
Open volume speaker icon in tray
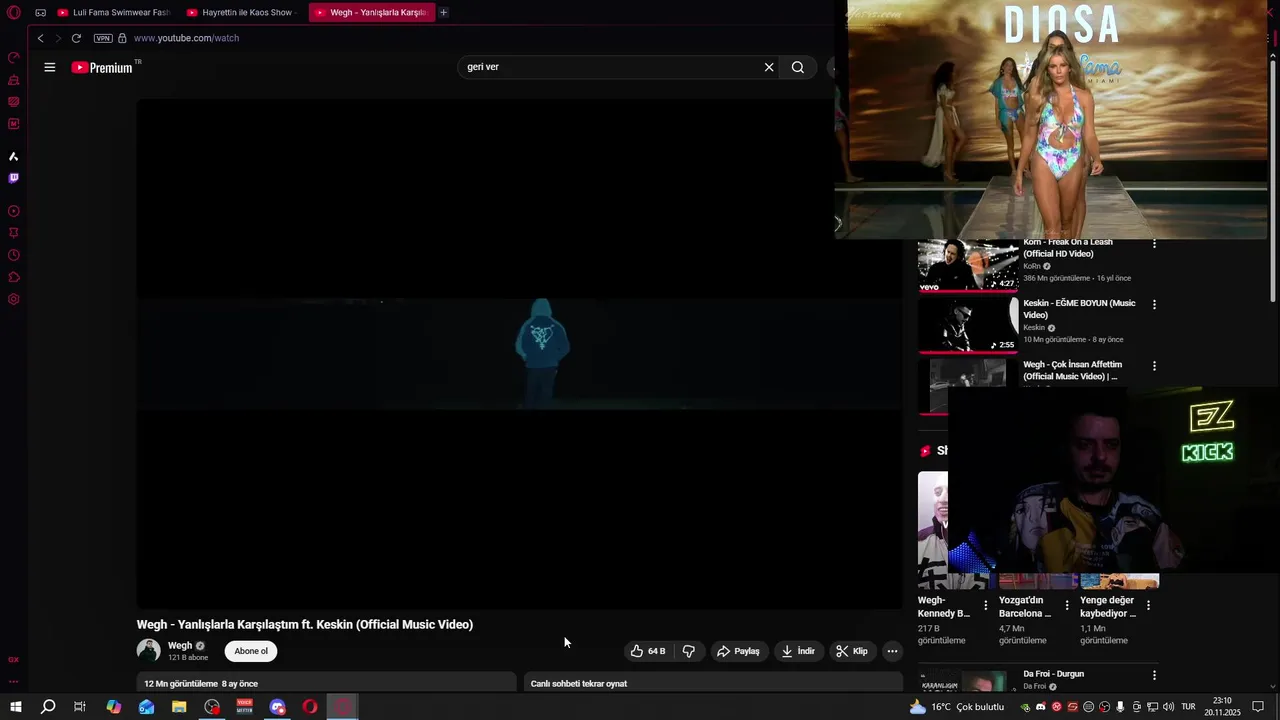coord(1168,707)
